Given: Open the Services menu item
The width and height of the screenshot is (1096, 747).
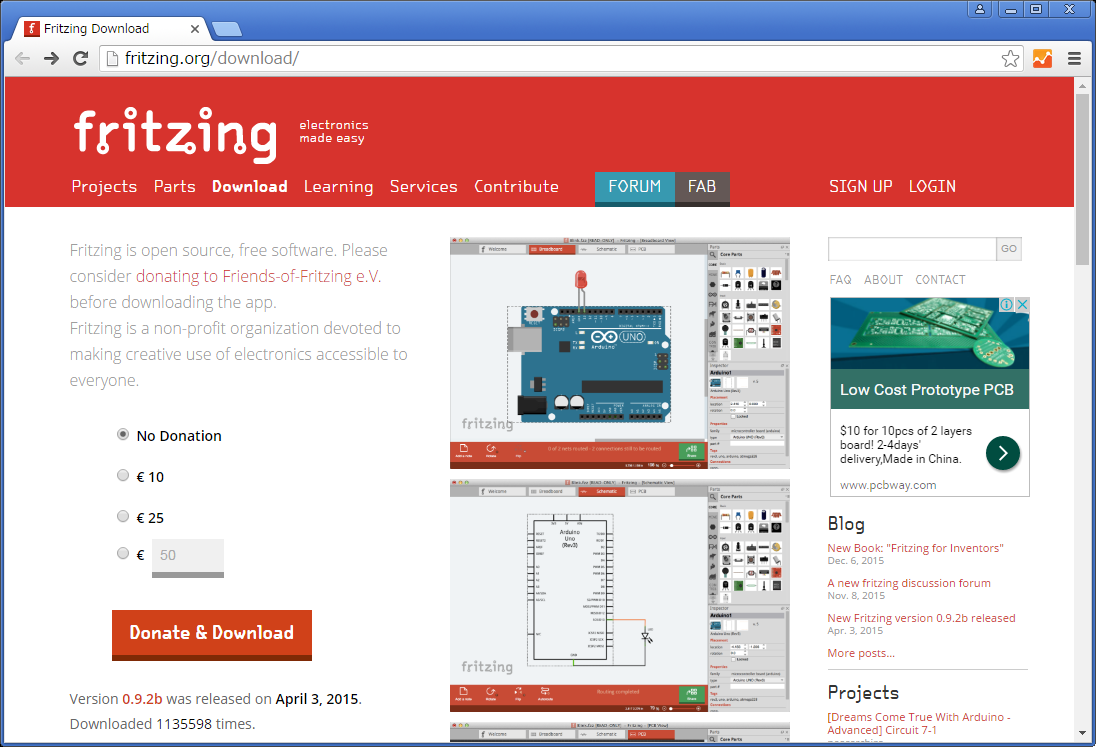Looking at the screenshot, I should [424, 187].
